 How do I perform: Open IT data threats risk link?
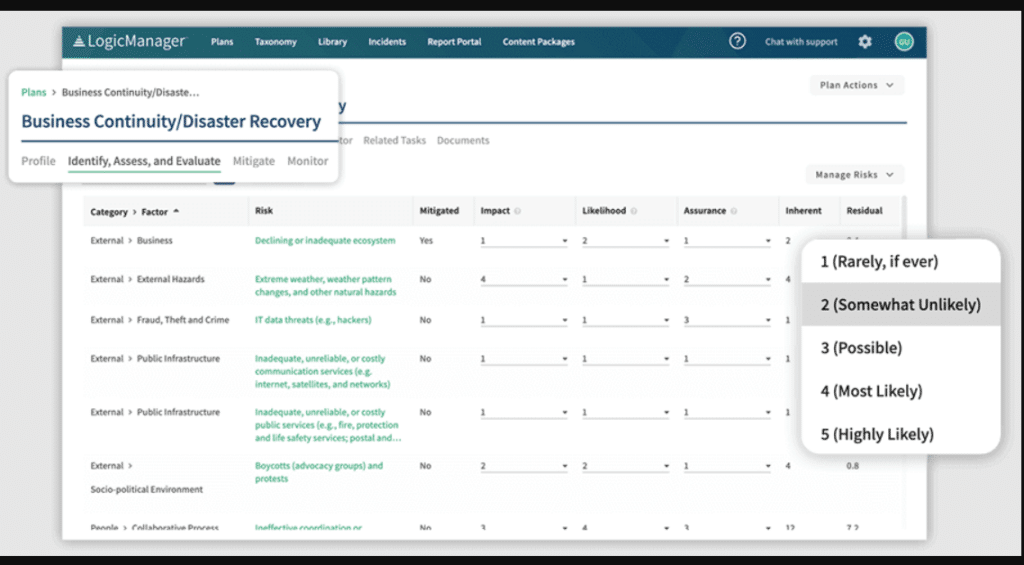point(313,320)
